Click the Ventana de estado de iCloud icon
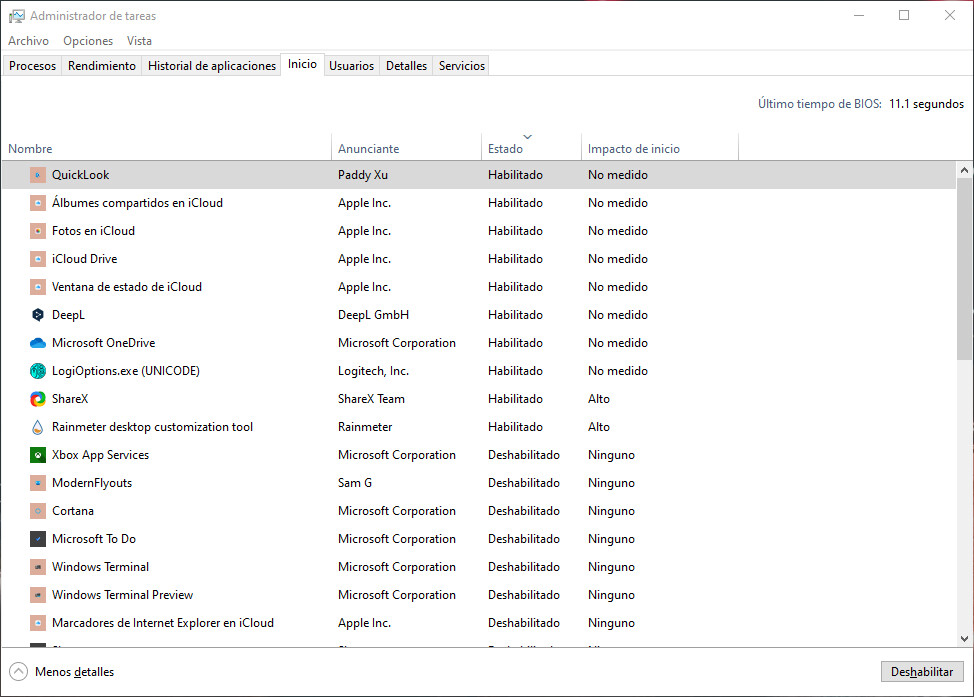 [38, 287]
